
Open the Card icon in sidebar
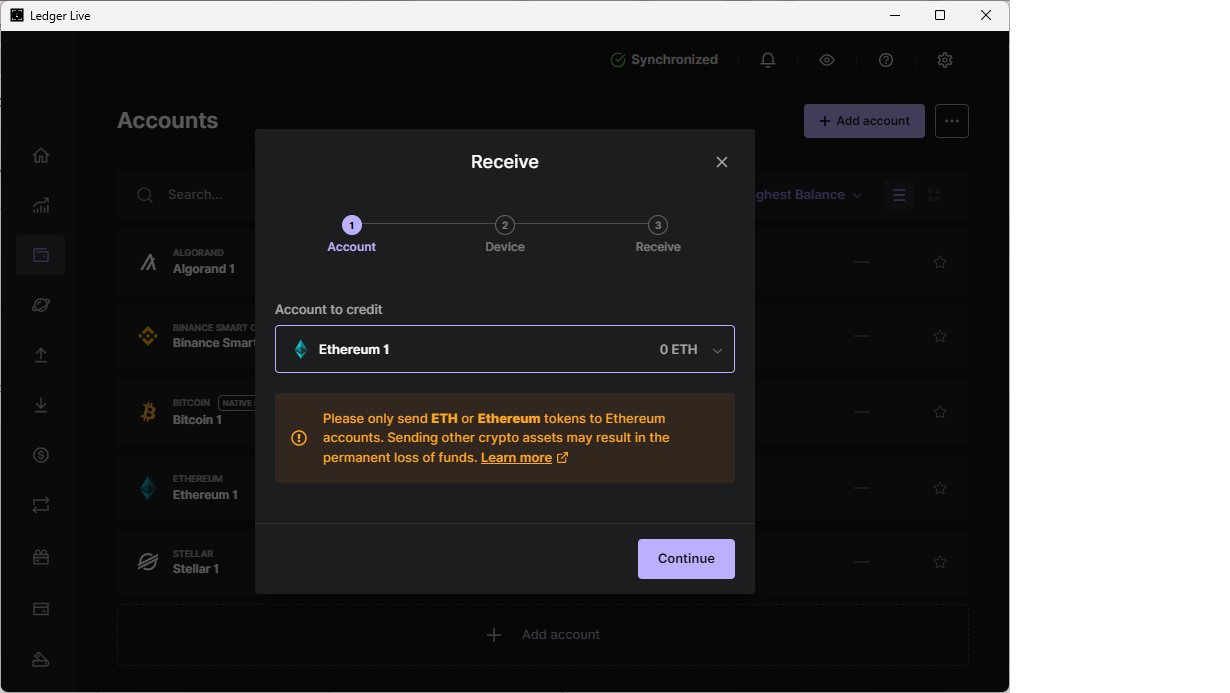click(41, 608)
